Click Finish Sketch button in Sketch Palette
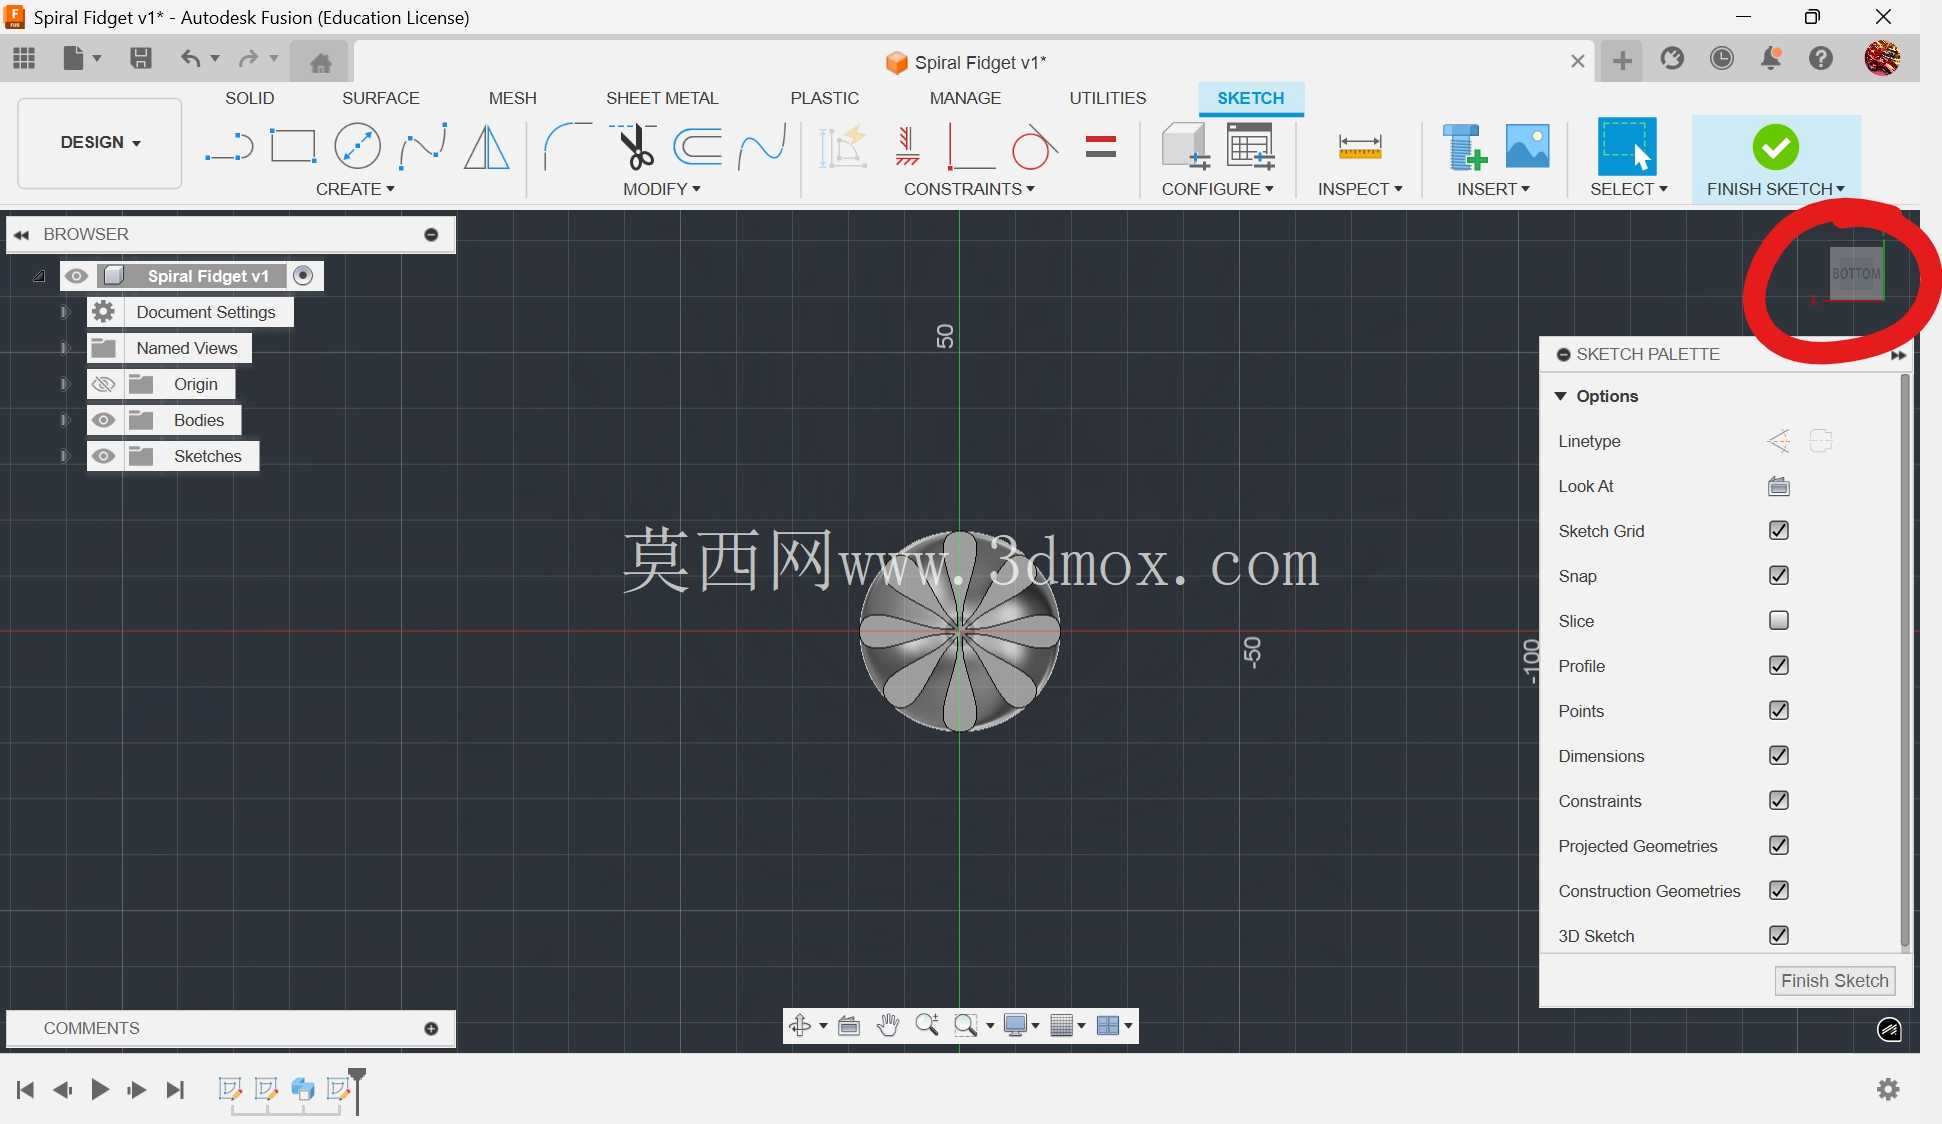Image resolution: width=1942 pixels, height=1124 pixels. click(x=1834, y=981)
